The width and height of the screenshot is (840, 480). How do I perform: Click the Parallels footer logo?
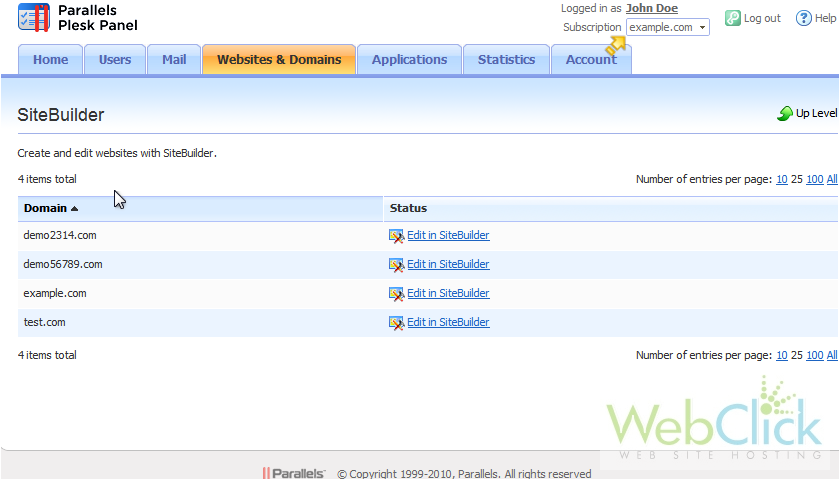[294, 474]
